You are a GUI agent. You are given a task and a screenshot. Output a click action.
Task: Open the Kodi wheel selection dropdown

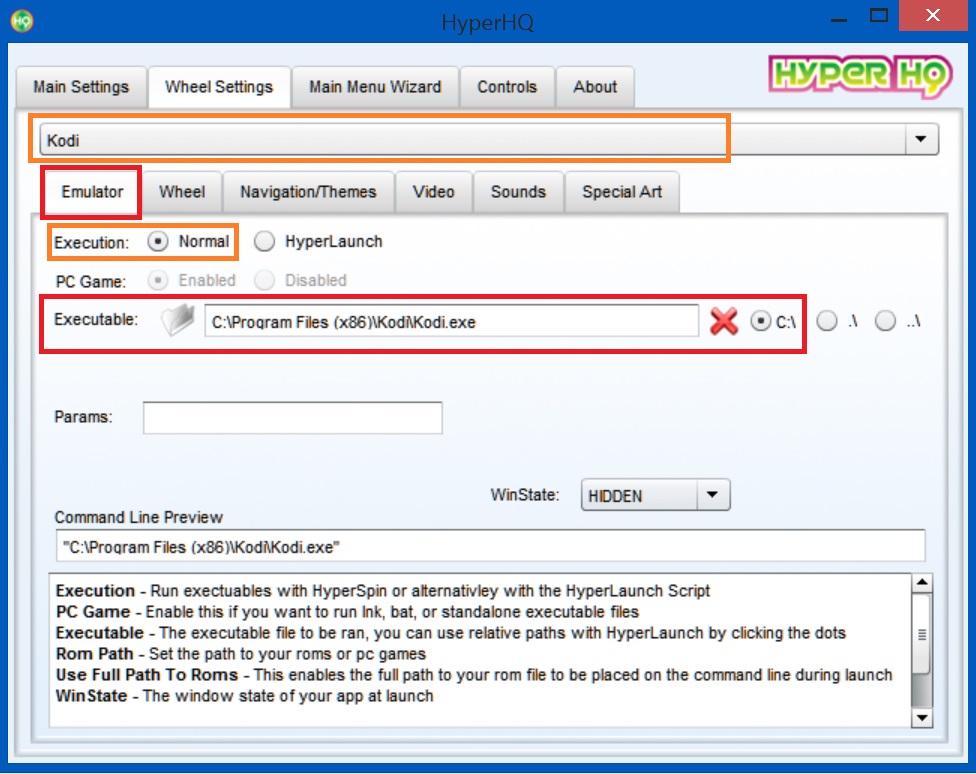(x=921, y=141)
